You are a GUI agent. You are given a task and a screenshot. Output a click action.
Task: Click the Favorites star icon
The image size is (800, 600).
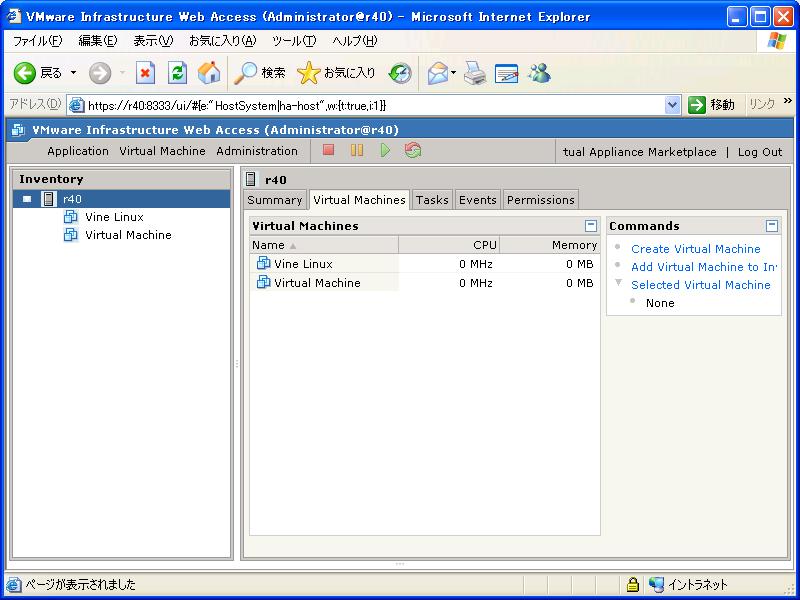308,73
